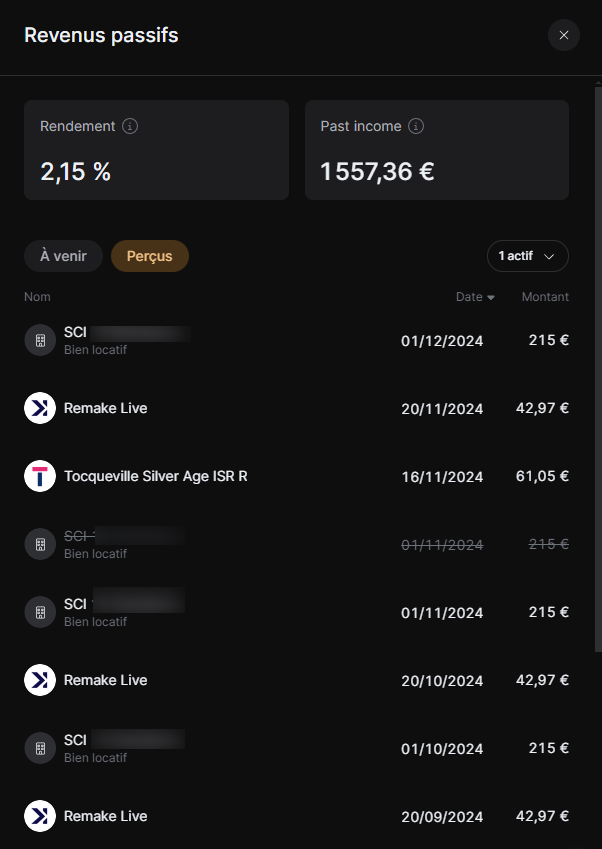Click the Nom column header
Image resolution: width=602 pixels, height=849 pixels.
point(37,297)
